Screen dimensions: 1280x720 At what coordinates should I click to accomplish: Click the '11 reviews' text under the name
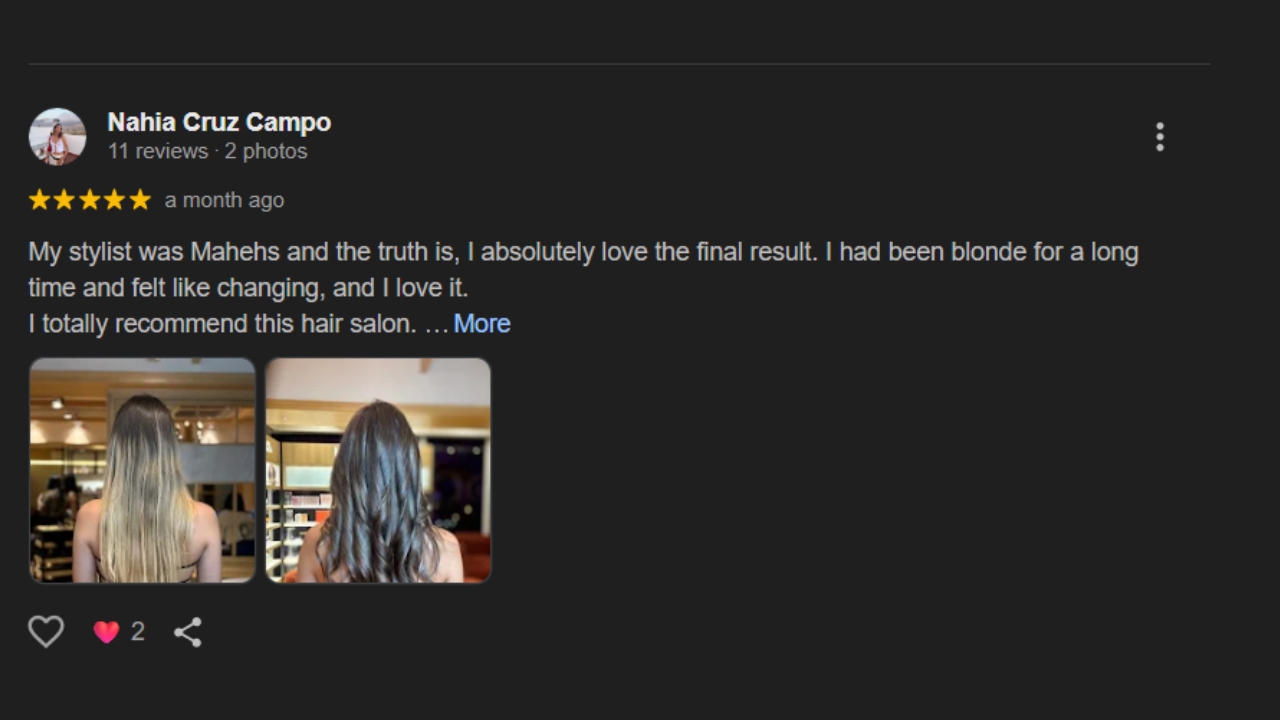point(158,151)
